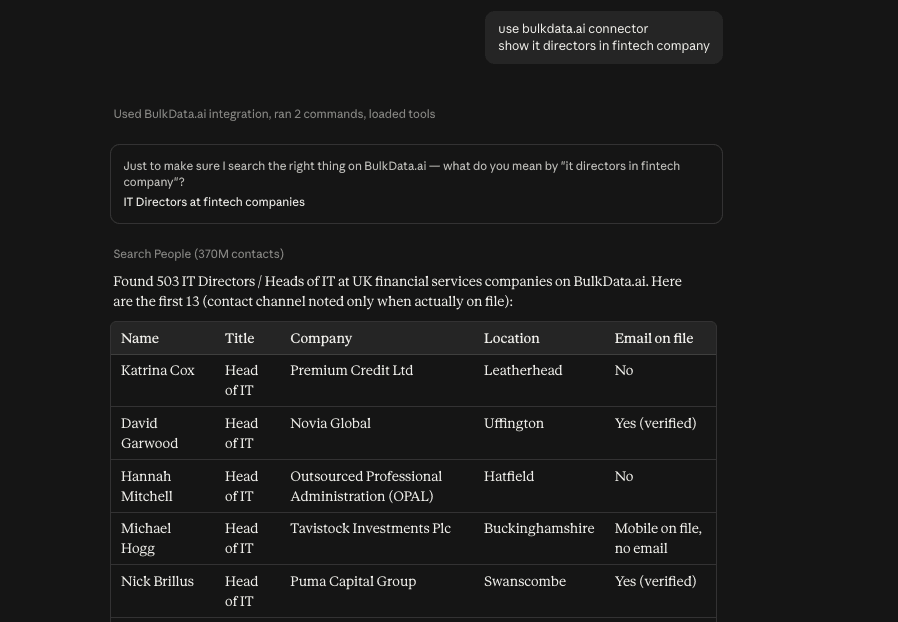
Task: Click the 'Novia Global' company cell
Action: coord(330,423)
